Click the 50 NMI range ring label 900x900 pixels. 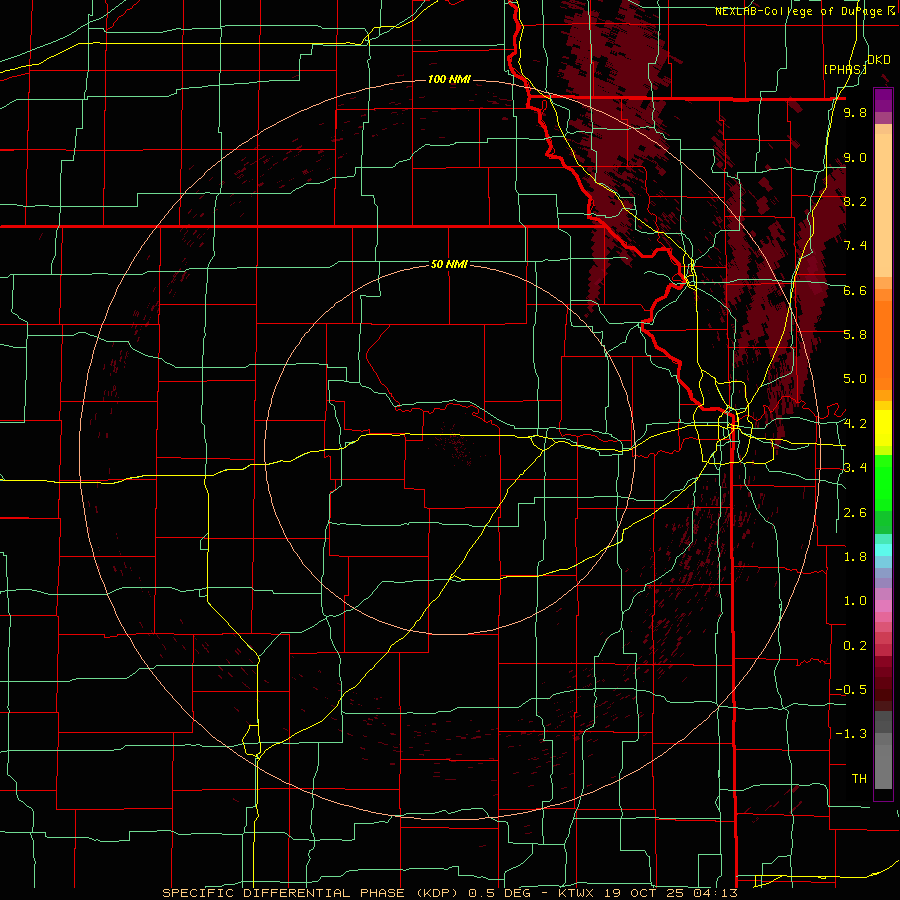[449, 264]
